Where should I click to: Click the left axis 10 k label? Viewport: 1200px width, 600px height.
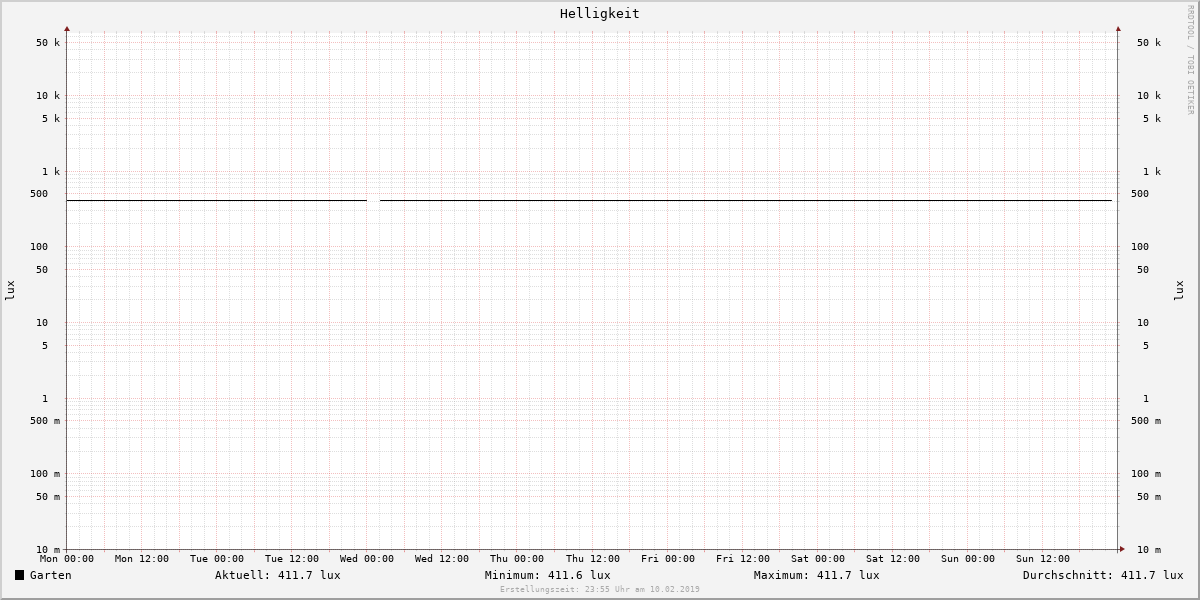(48, 96)
